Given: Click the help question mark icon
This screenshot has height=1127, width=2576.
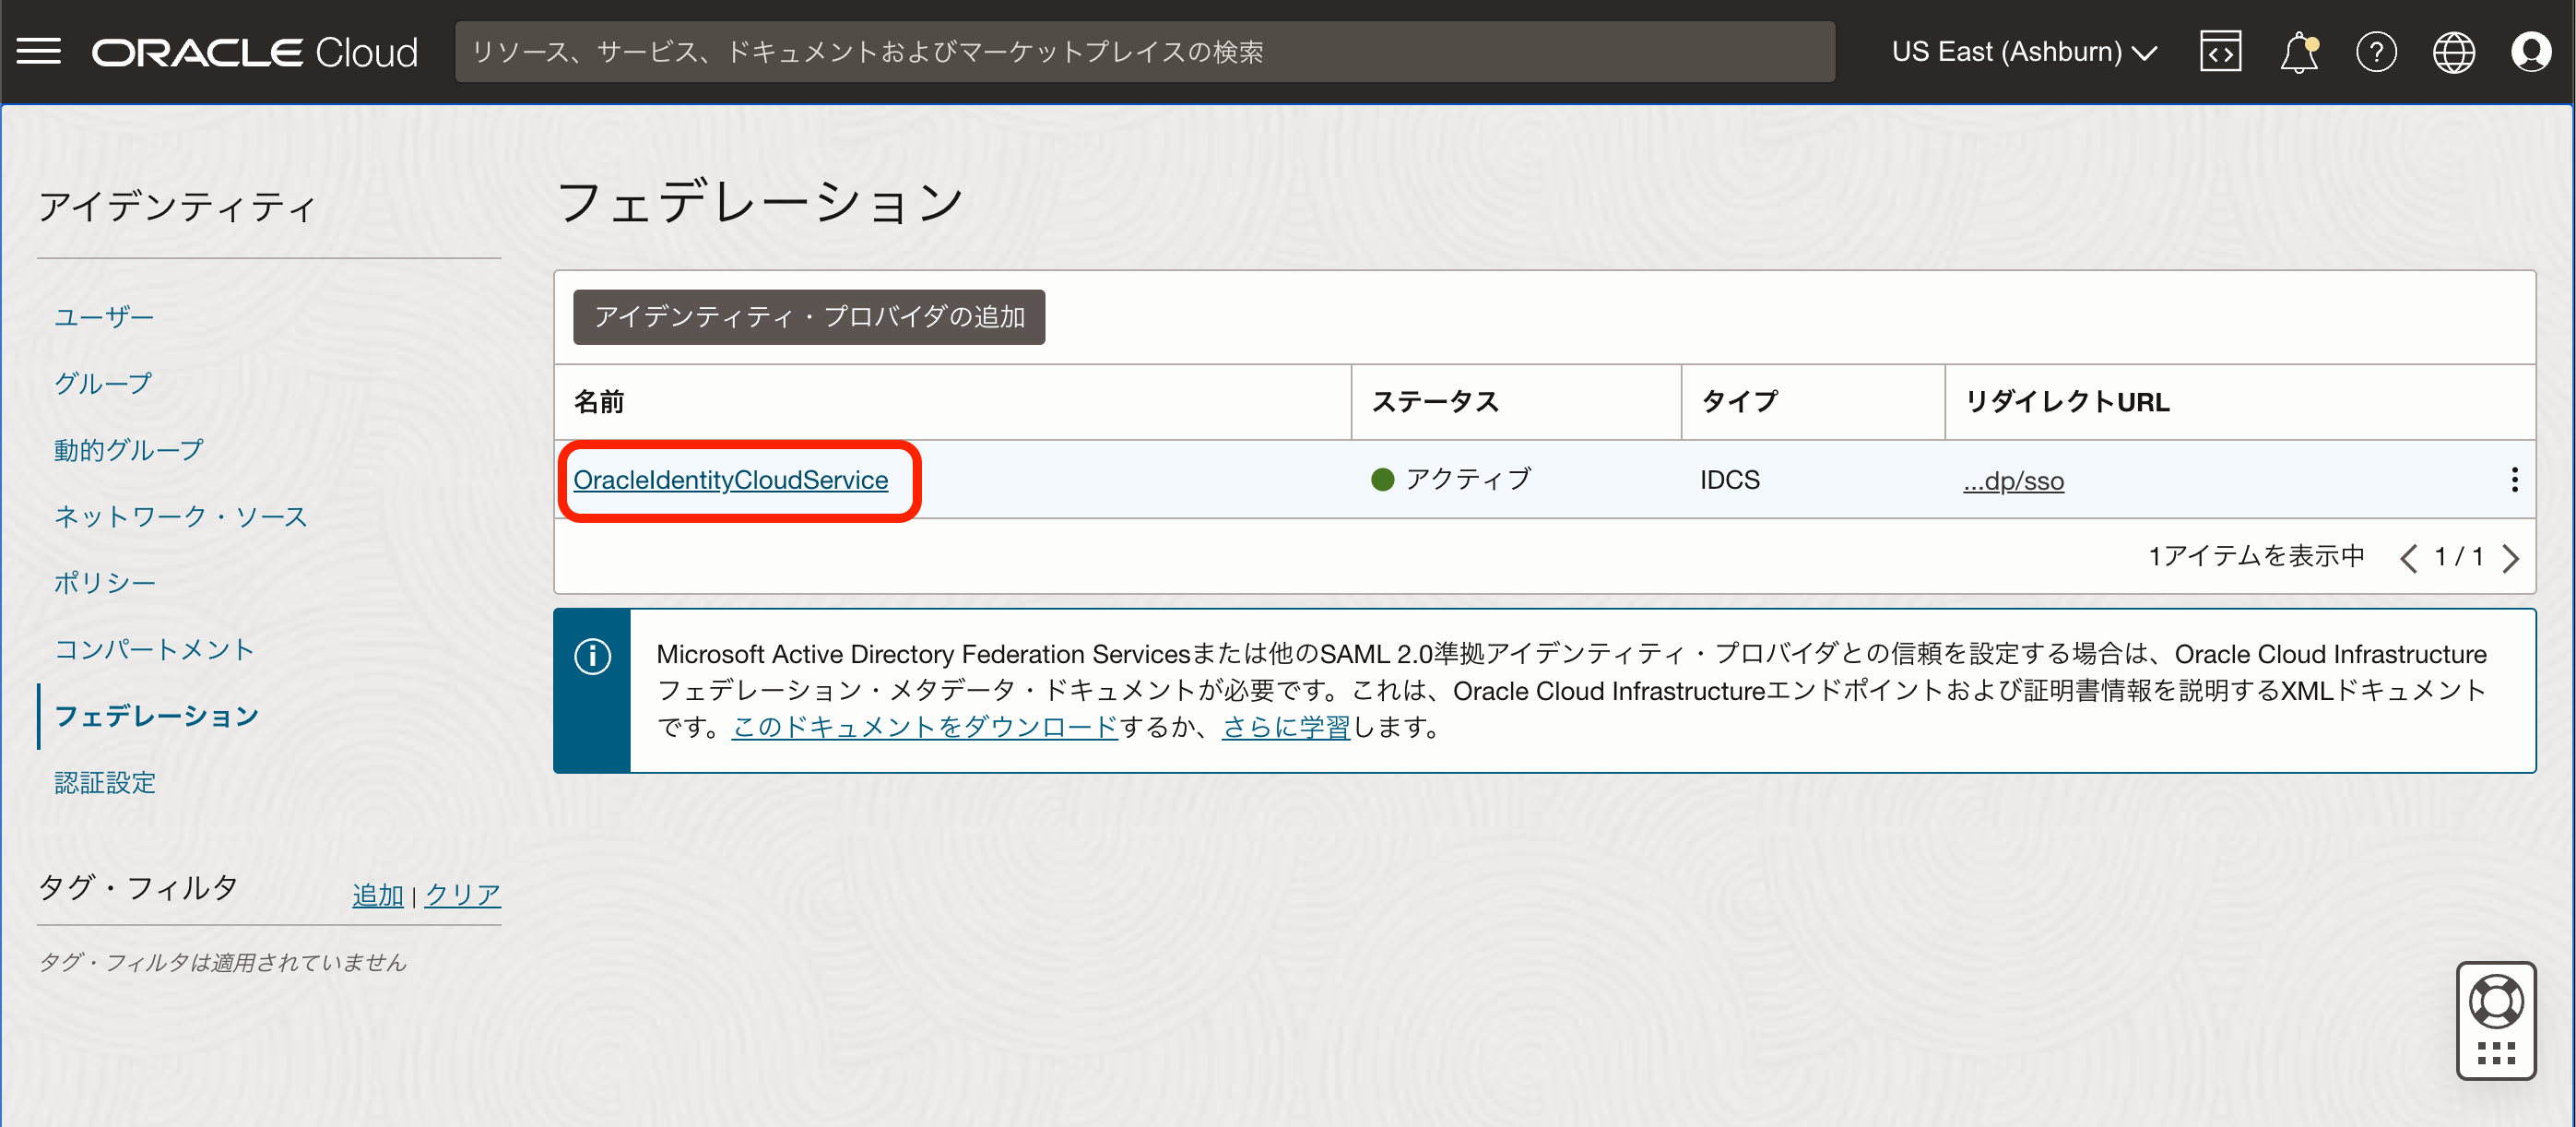Looking at the screenshot, I should pos(2376,52).
